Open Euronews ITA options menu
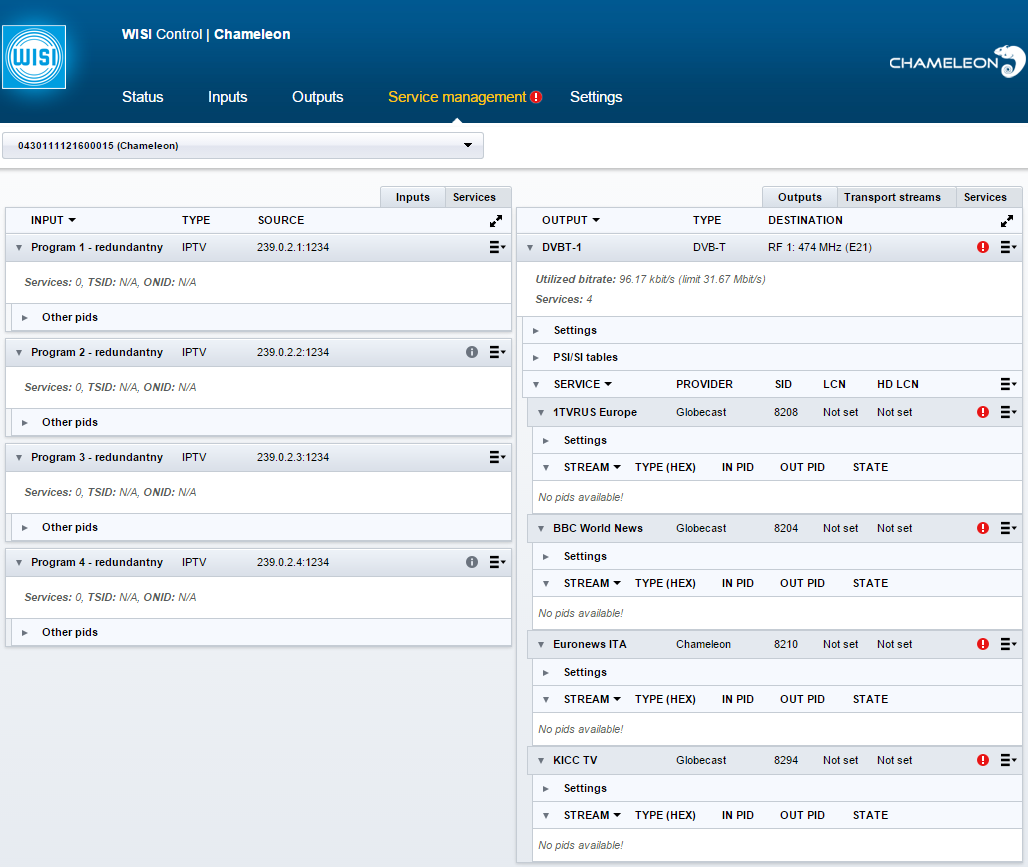 click(x=1008, y=644)
